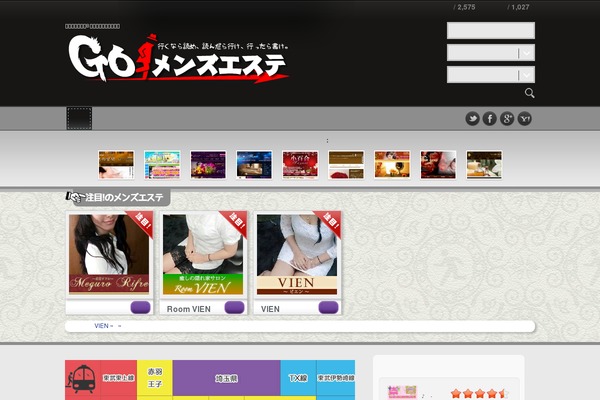The width and height of the screenshot is (600, 400).
Task: Select the TX線 blue tile
Action: coord(298,378)
